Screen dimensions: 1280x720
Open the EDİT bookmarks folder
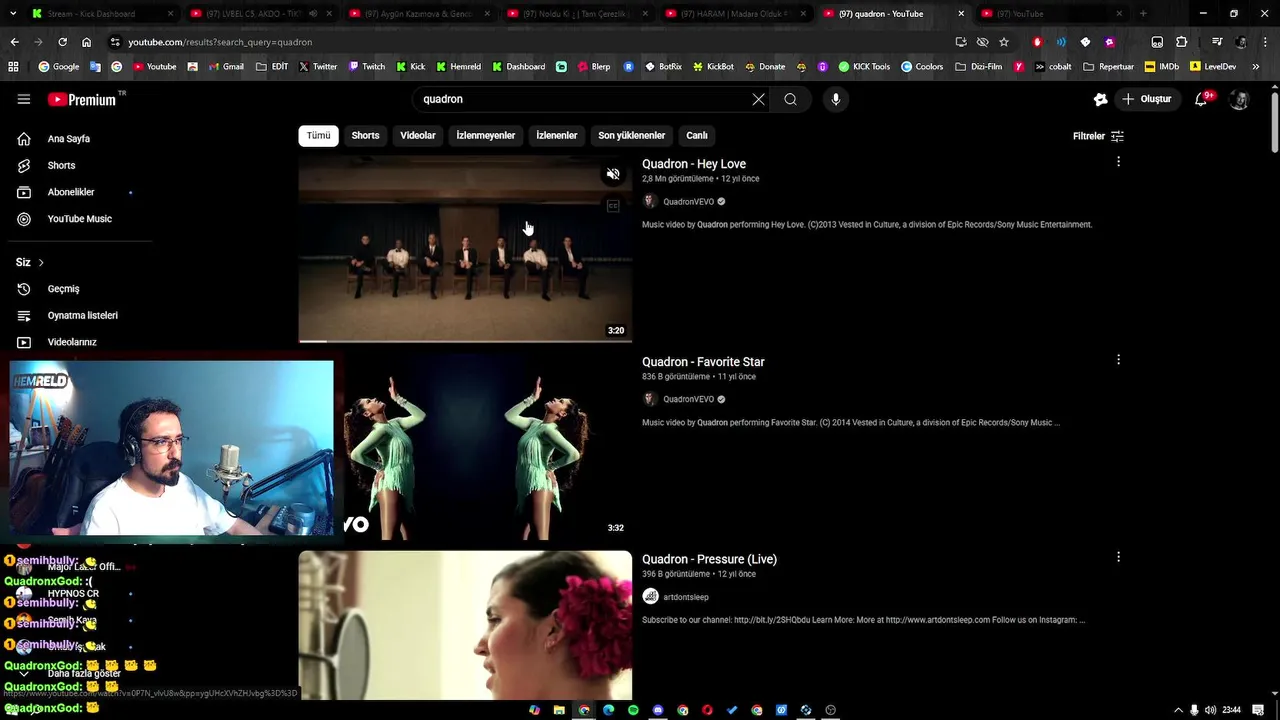pos(272,67)
